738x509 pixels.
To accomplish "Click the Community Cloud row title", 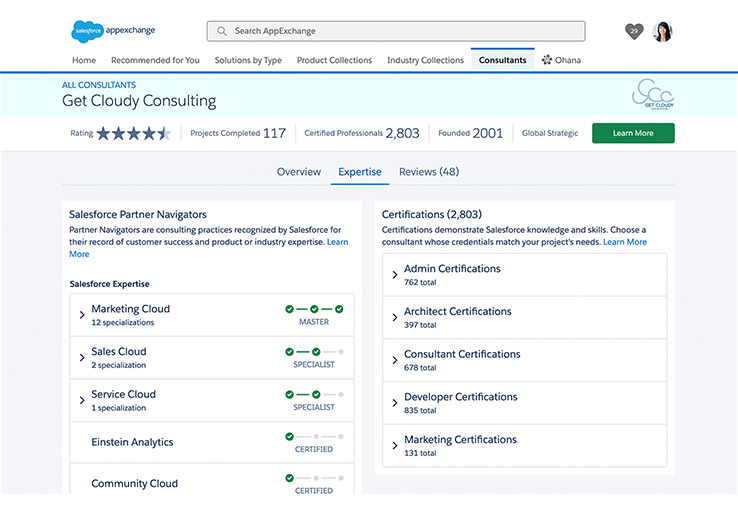I will pos(135,484).
